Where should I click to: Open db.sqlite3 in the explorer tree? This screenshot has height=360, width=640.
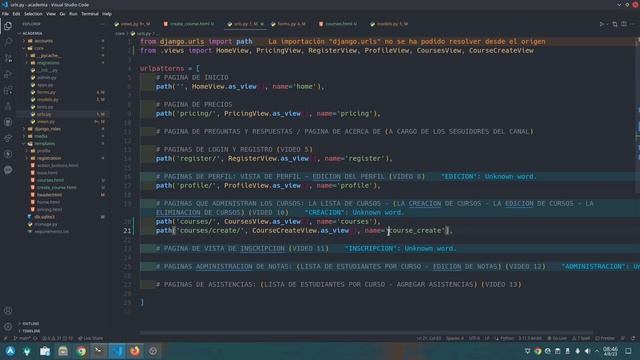pyautogui.click(x=44, y=217)
